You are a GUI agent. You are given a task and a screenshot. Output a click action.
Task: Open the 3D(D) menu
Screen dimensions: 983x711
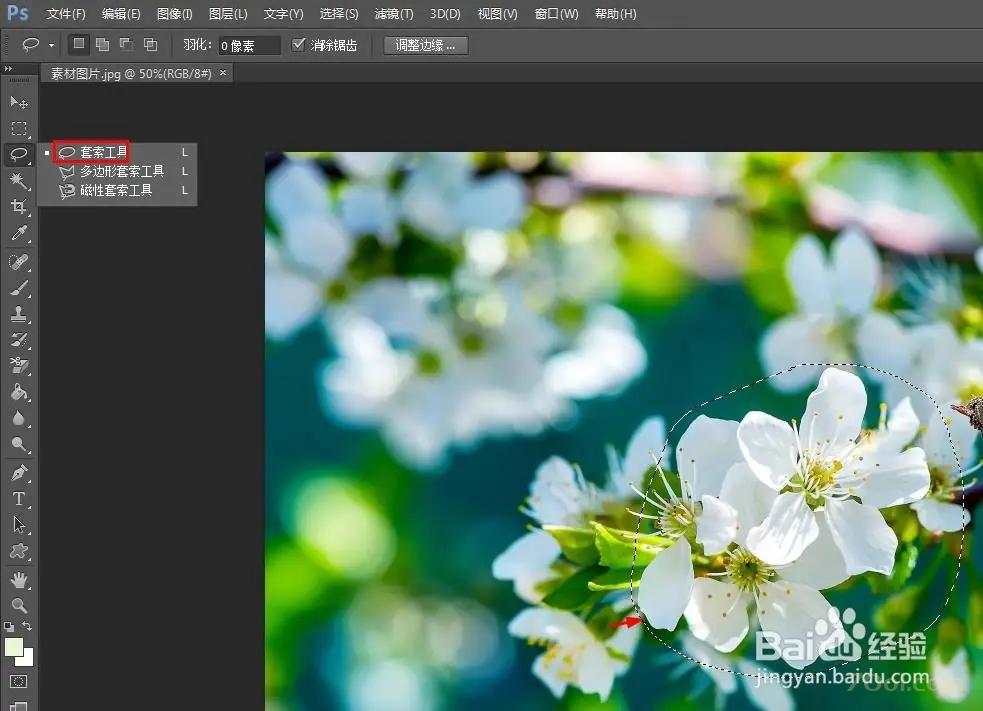click(445, 14)
